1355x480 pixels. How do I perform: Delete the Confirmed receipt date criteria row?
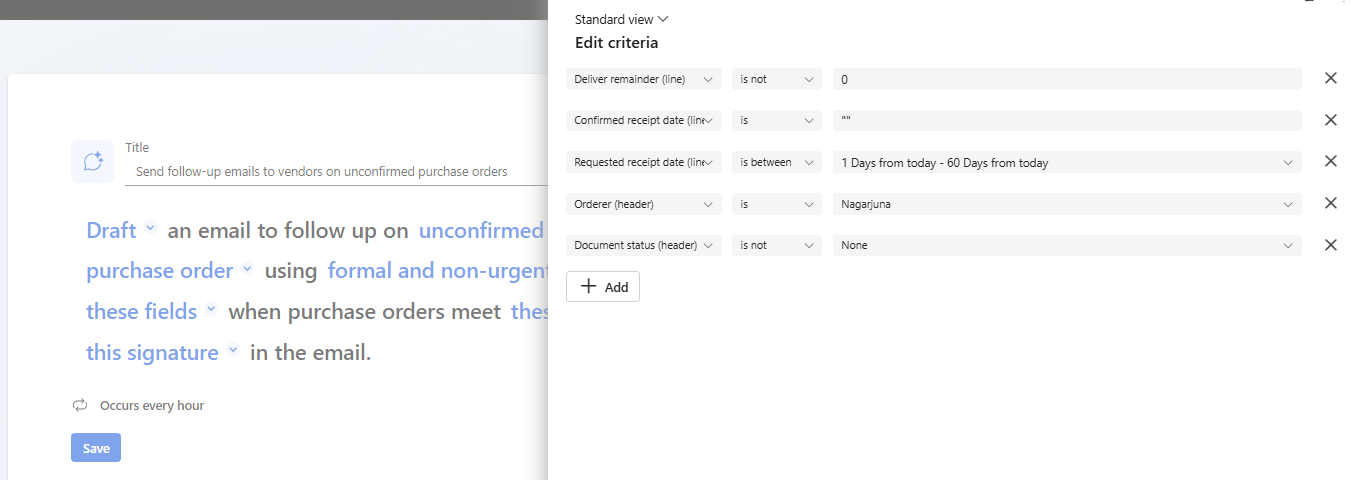tap(1330, 120)
